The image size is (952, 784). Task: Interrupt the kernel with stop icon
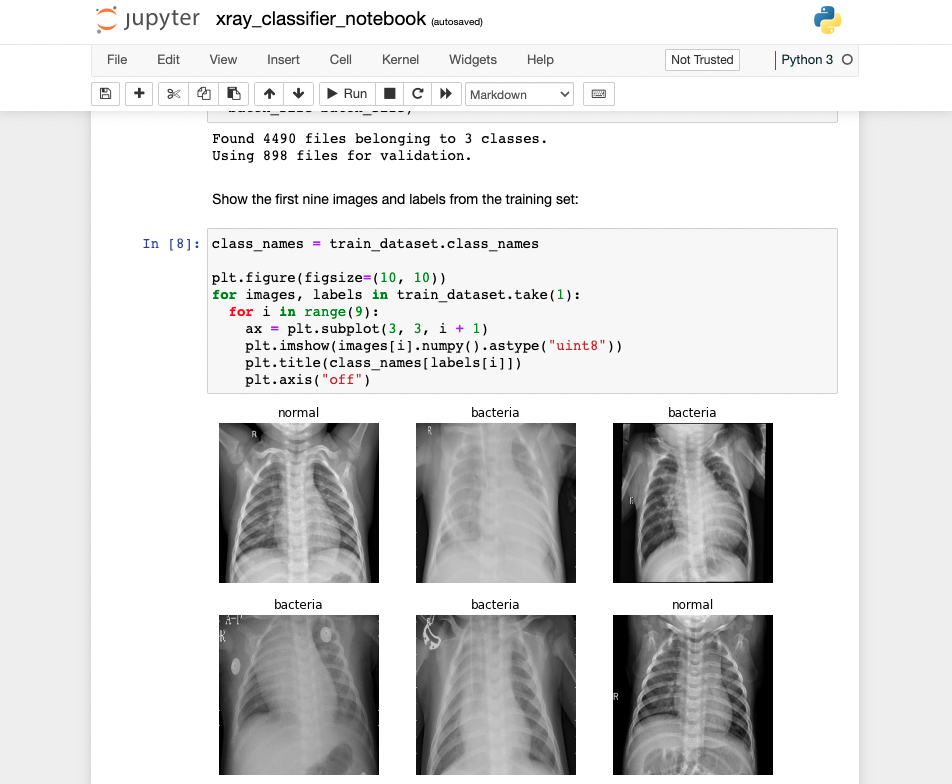click(390, 94)
